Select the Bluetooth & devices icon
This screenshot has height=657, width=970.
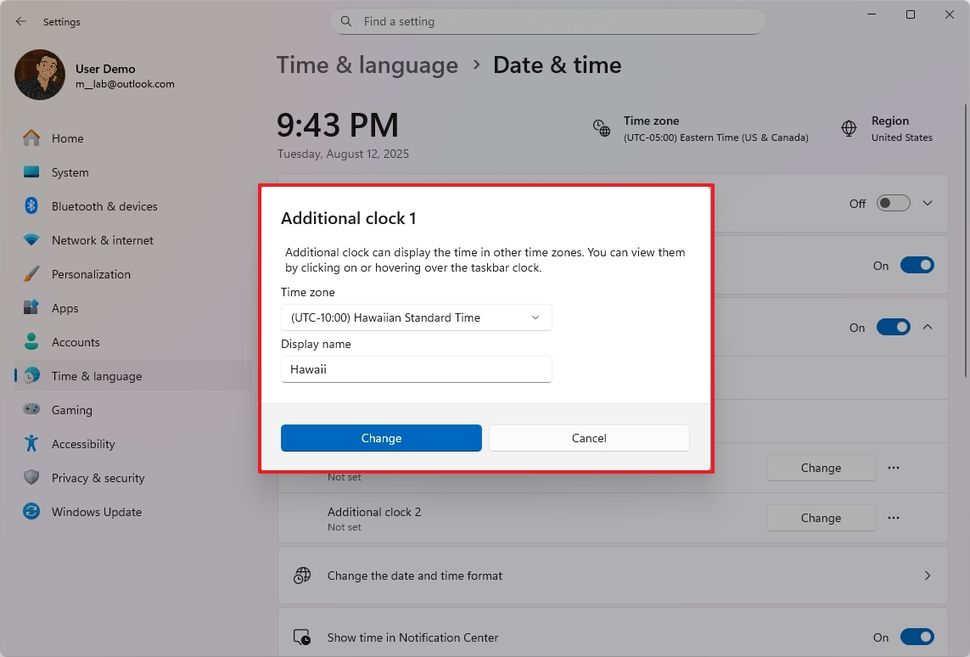[x=32, y=206]
